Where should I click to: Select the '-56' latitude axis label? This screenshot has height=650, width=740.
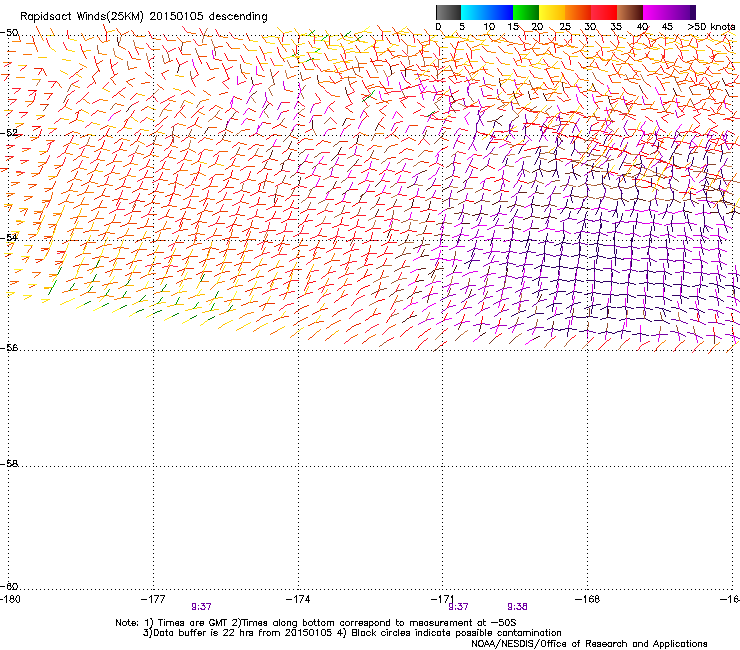point(9,347)
